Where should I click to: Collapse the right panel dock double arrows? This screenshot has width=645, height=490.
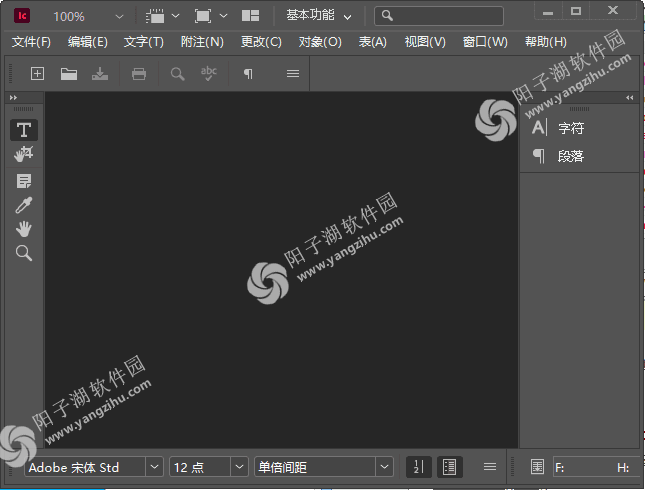click(x=629, y=98)
